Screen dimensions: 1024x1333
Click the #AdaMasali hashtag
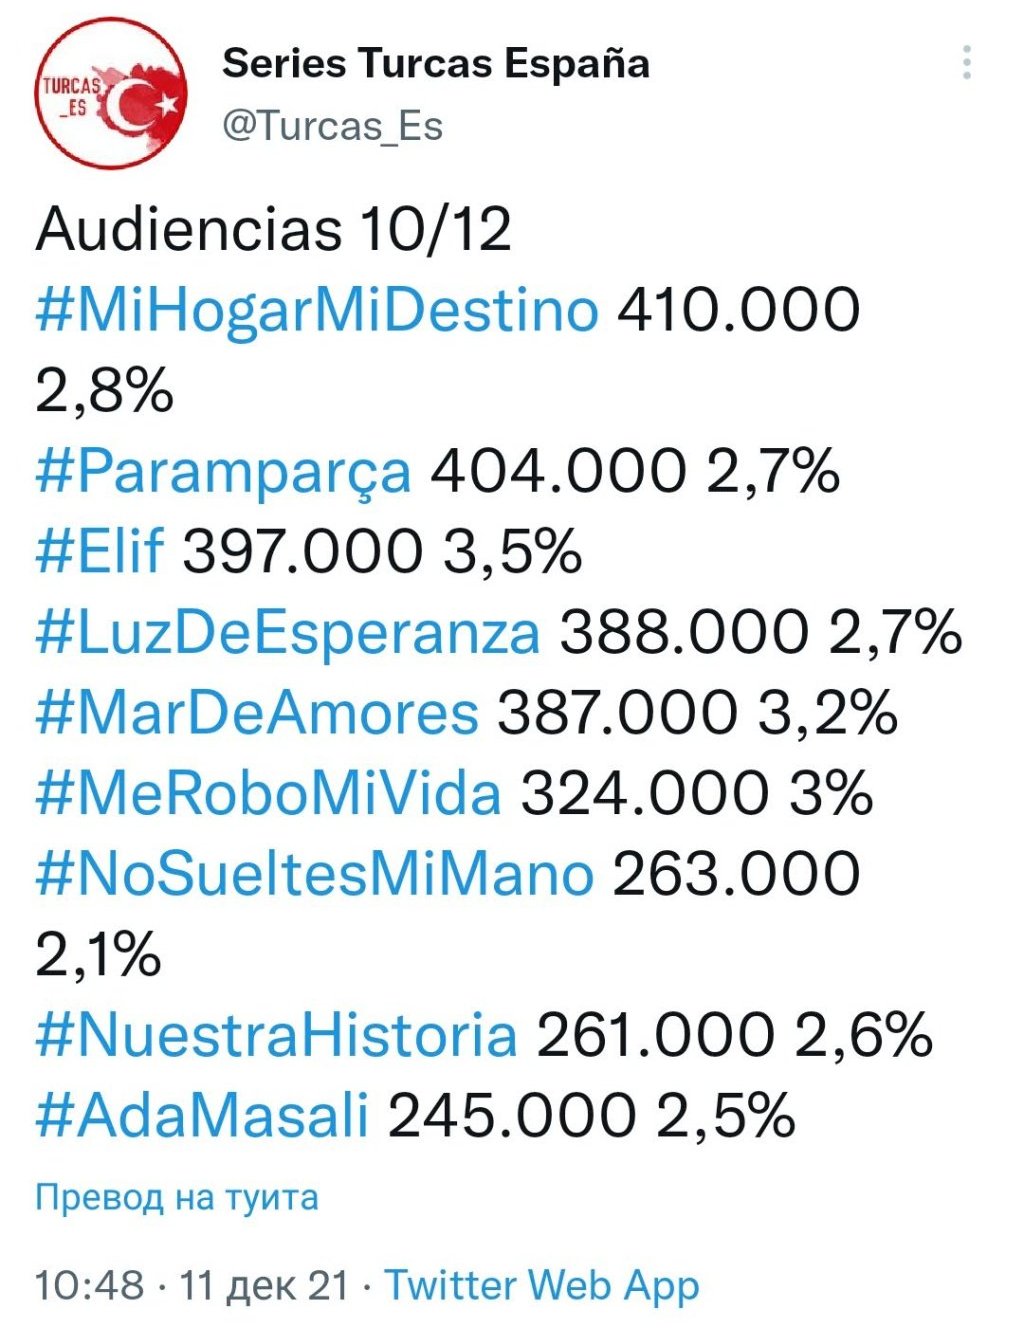(x=202, y=1115)
